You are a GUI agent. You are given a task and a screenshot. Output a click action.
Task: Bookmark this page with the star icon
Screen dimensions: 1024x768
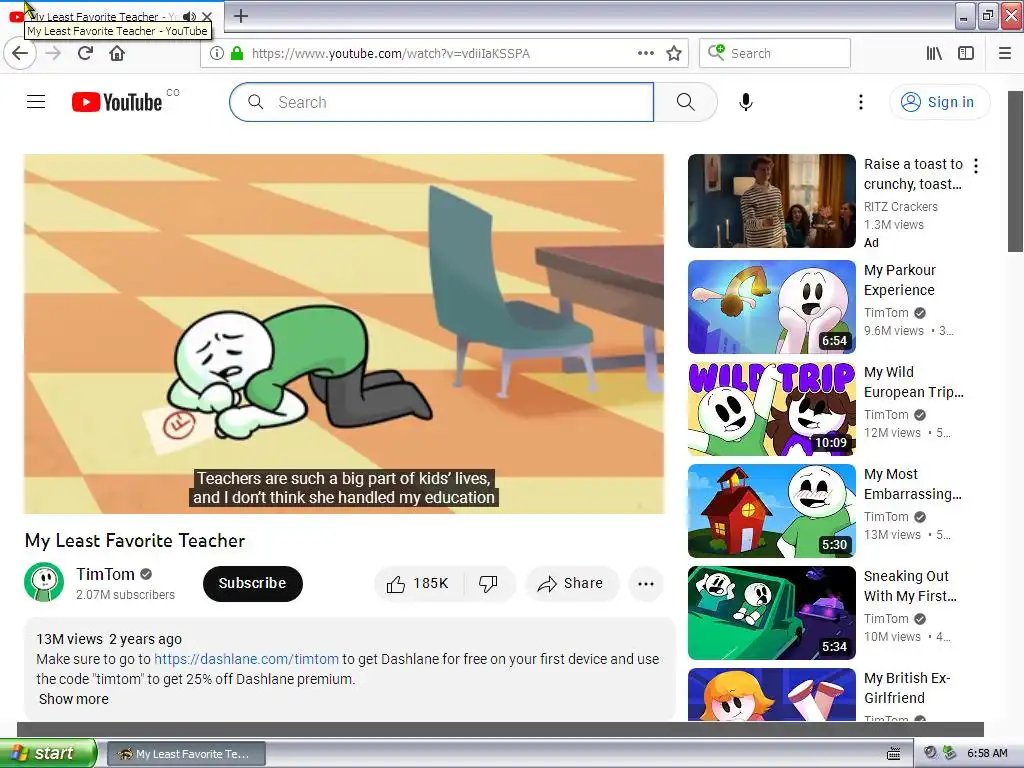[674, 54]
